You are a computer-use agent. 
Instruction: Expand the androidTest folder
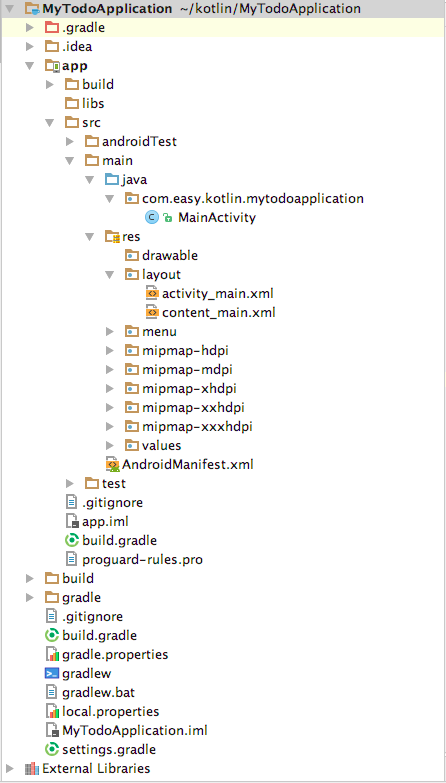point(70,142)
